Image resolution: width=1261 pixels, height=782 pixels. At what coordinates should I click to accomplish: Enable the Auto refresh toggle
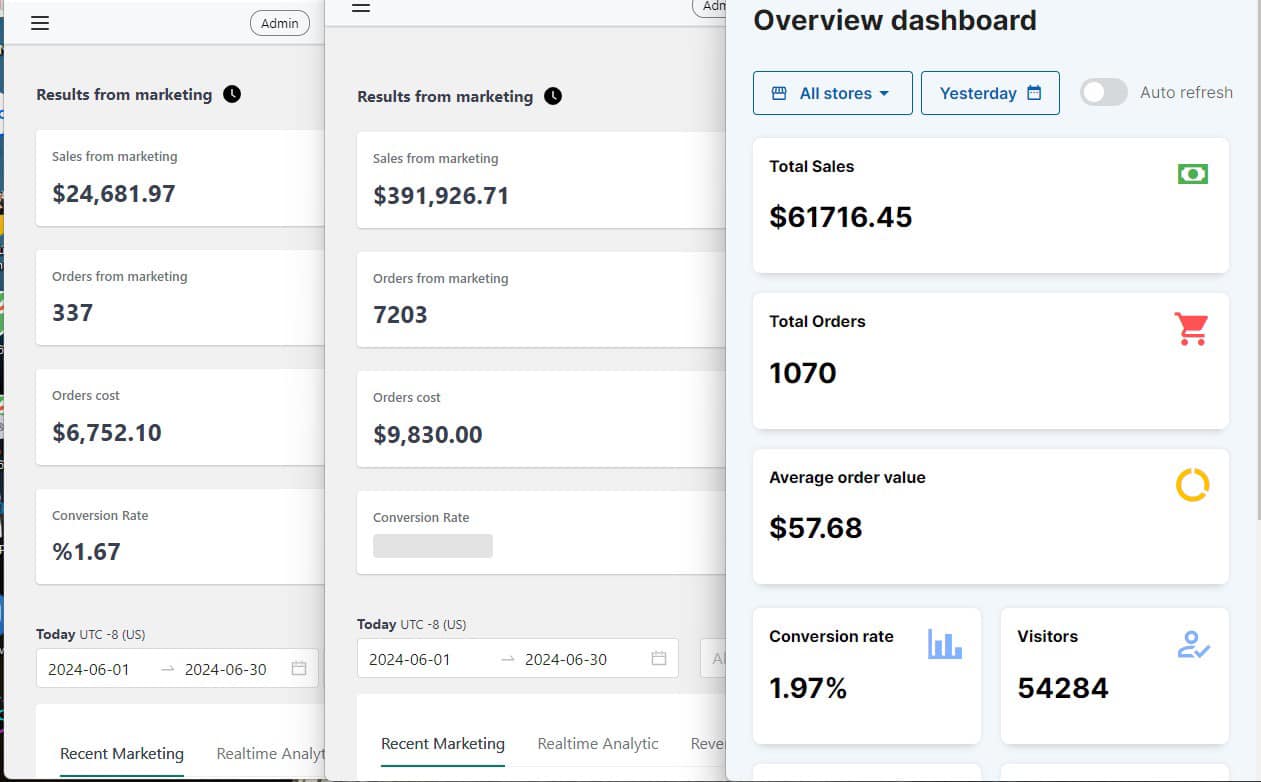(1104, 93)
